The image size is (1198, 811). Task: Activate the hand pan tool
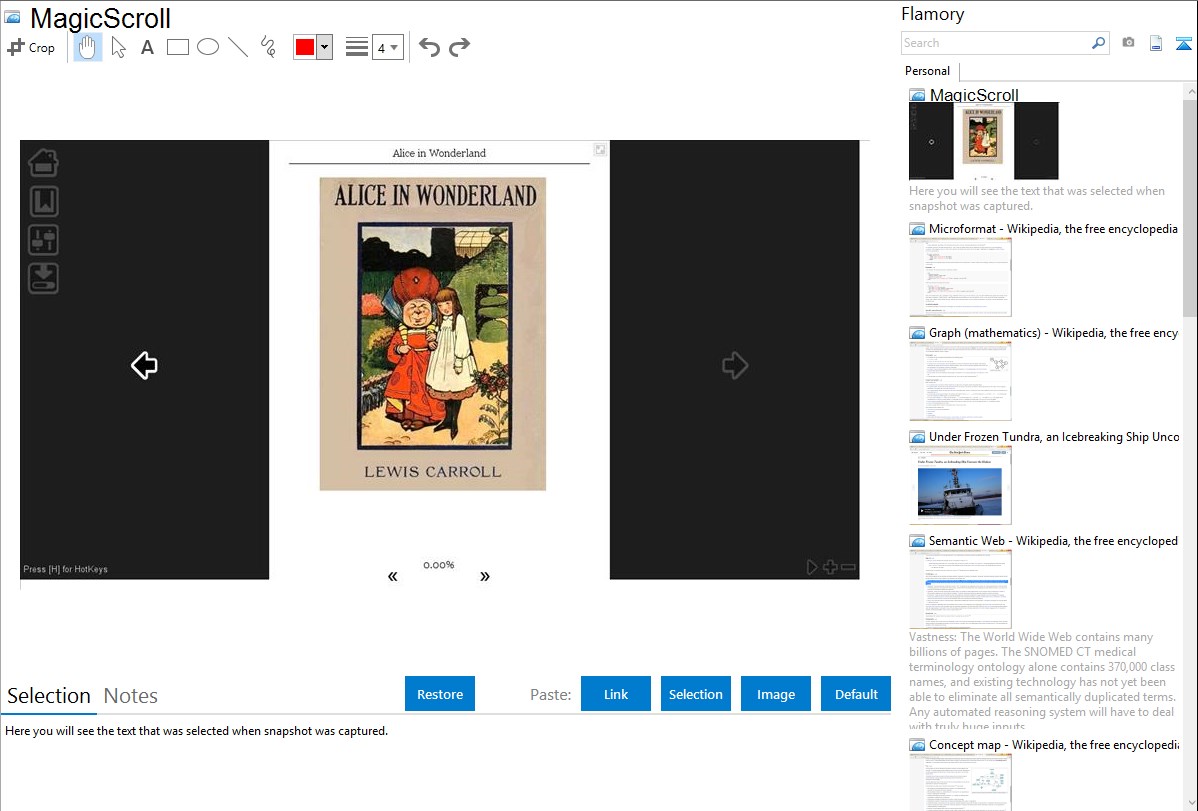[88, 47]
